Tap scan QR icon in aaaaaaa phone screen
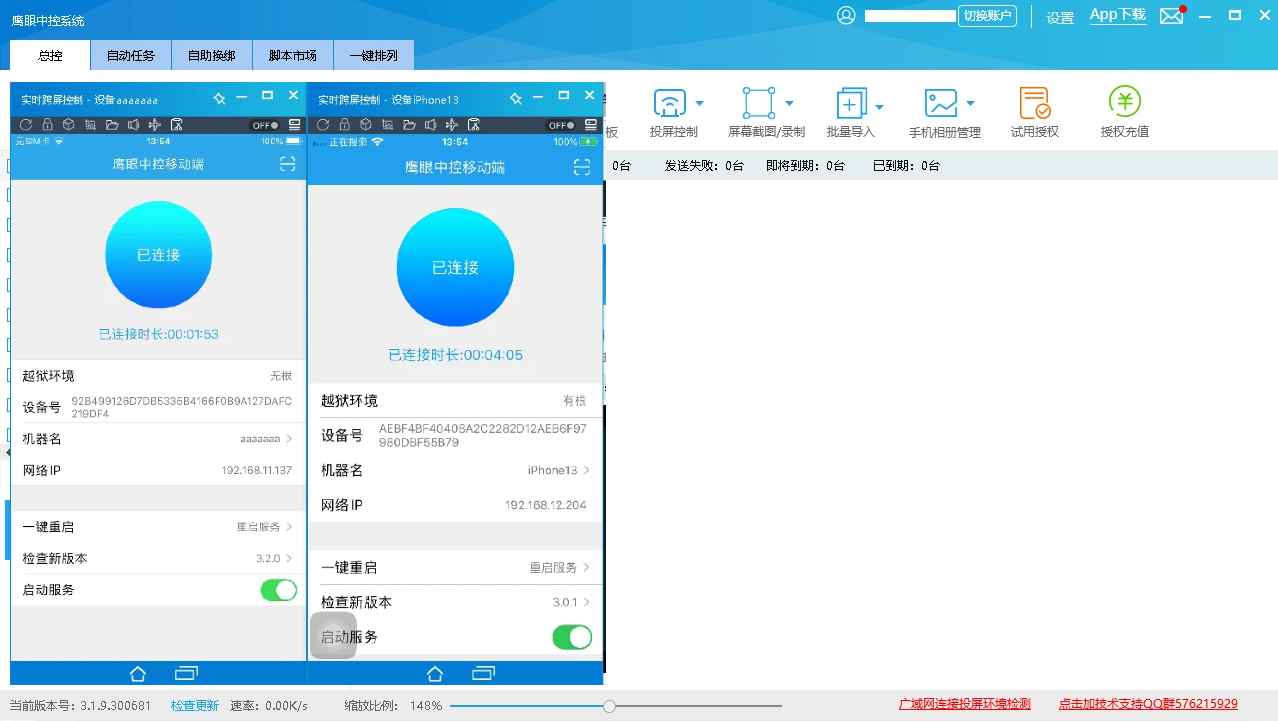The height and width of the screenshot is (721, 1278). [288, 164]
